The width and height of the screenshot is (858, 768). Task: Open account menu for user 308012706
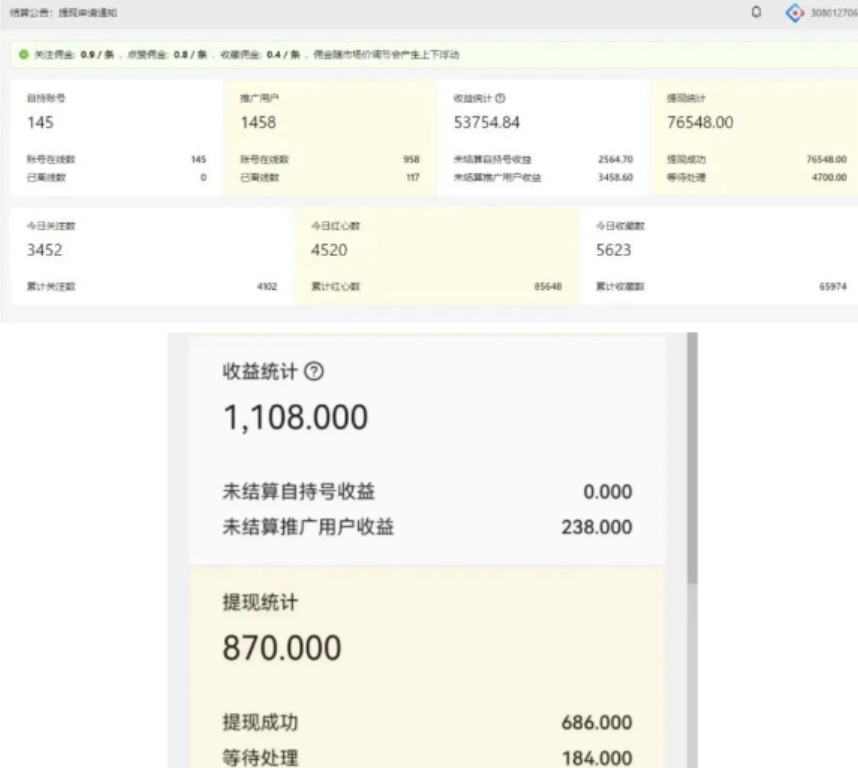pos(834,12)
